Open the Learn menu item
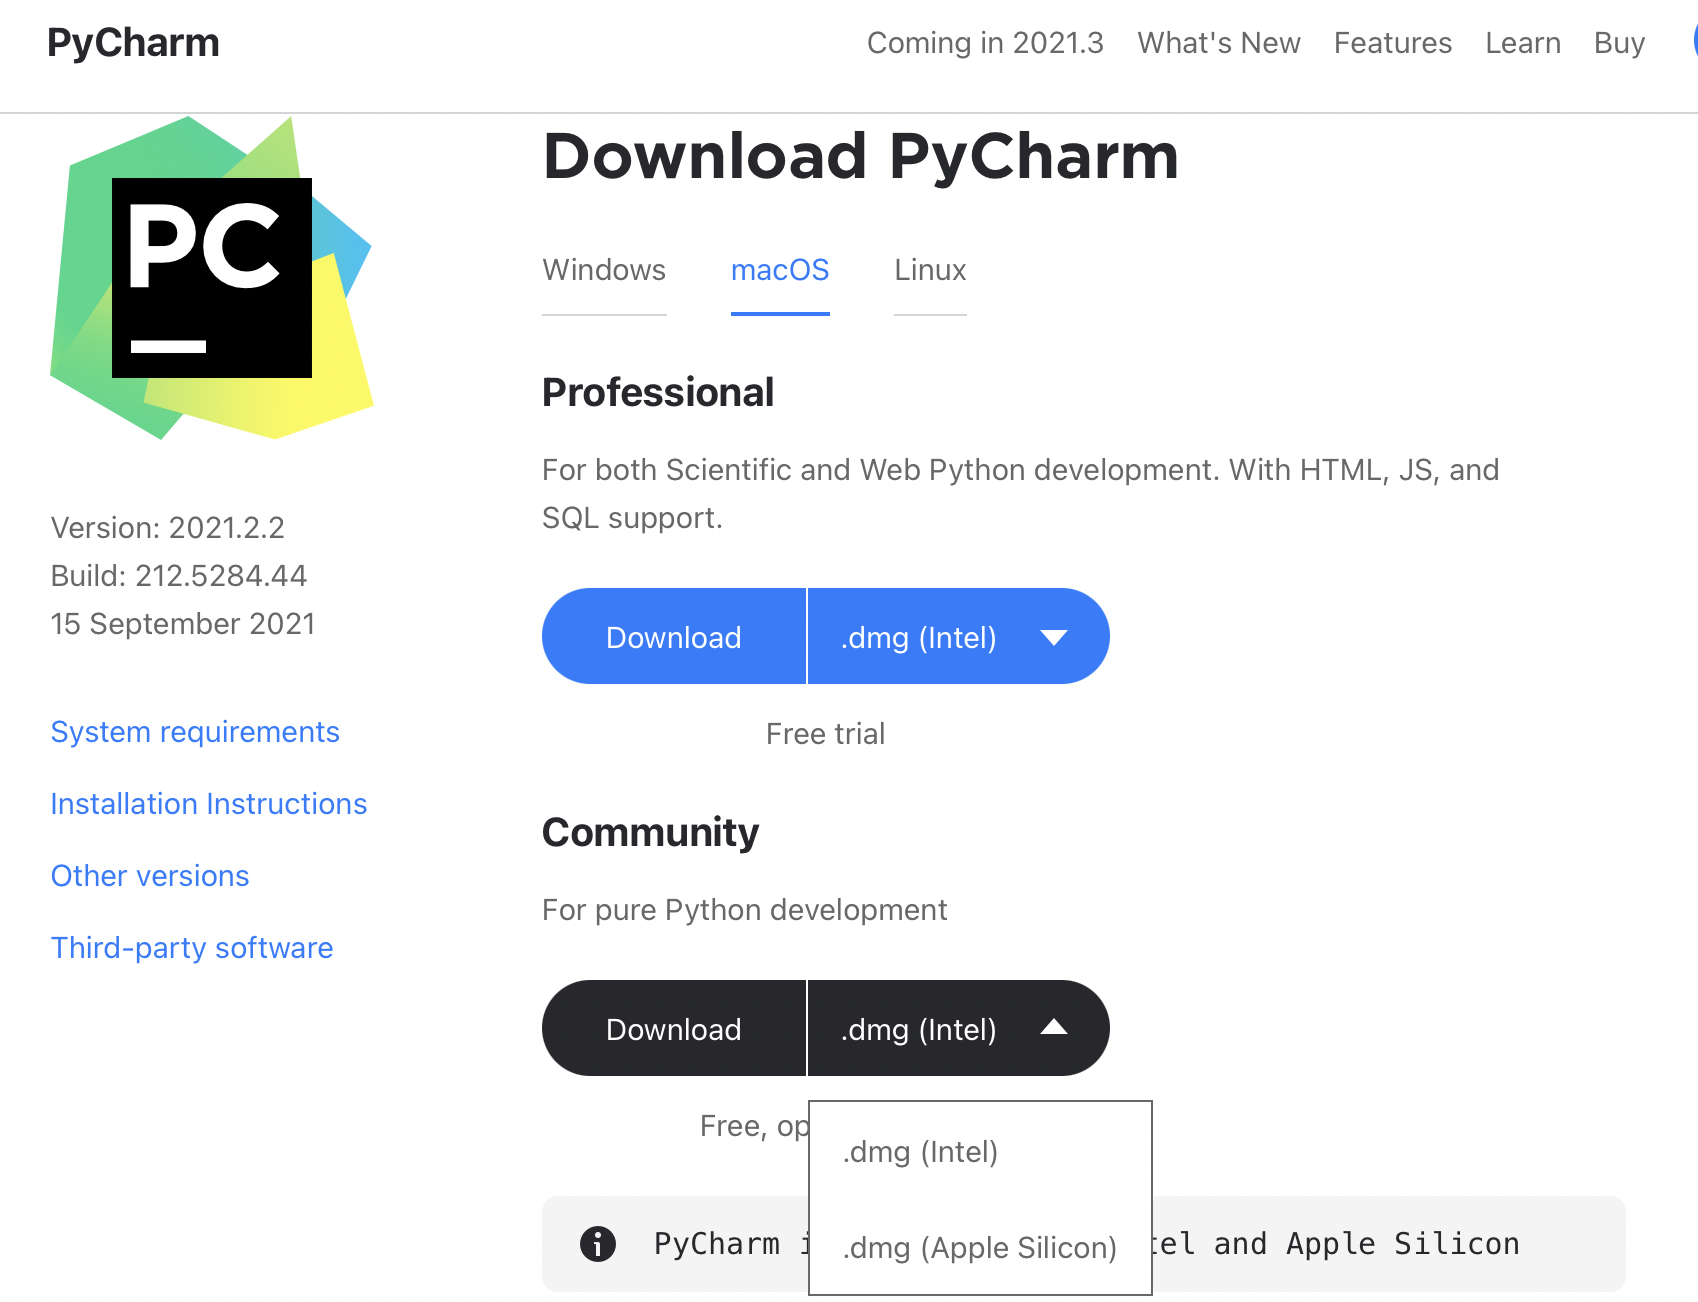 pyautogui.click(x=1523, y=43)
